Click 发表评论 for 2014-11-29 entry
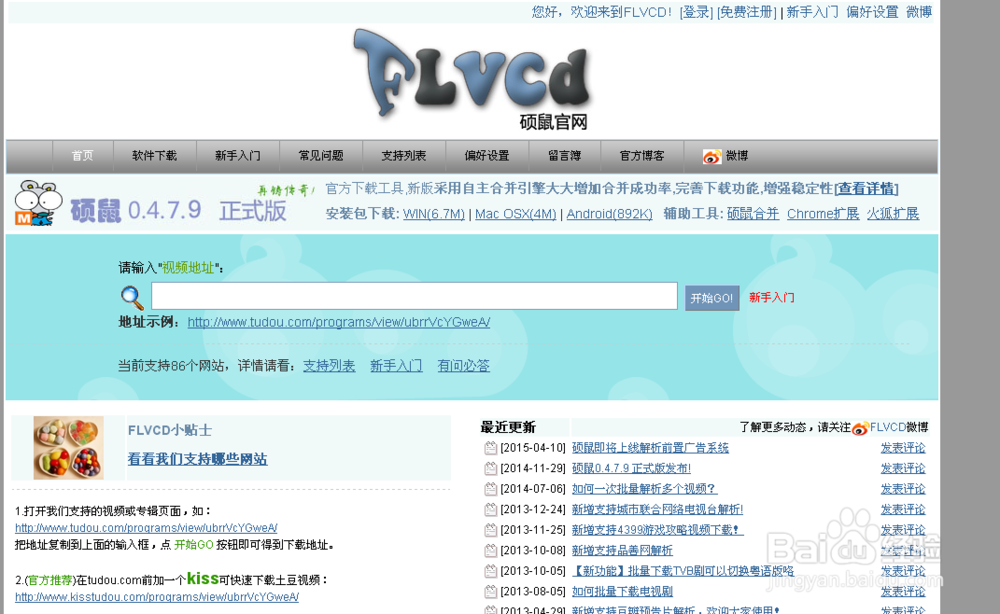1000x614 pixels. point(902,468)
